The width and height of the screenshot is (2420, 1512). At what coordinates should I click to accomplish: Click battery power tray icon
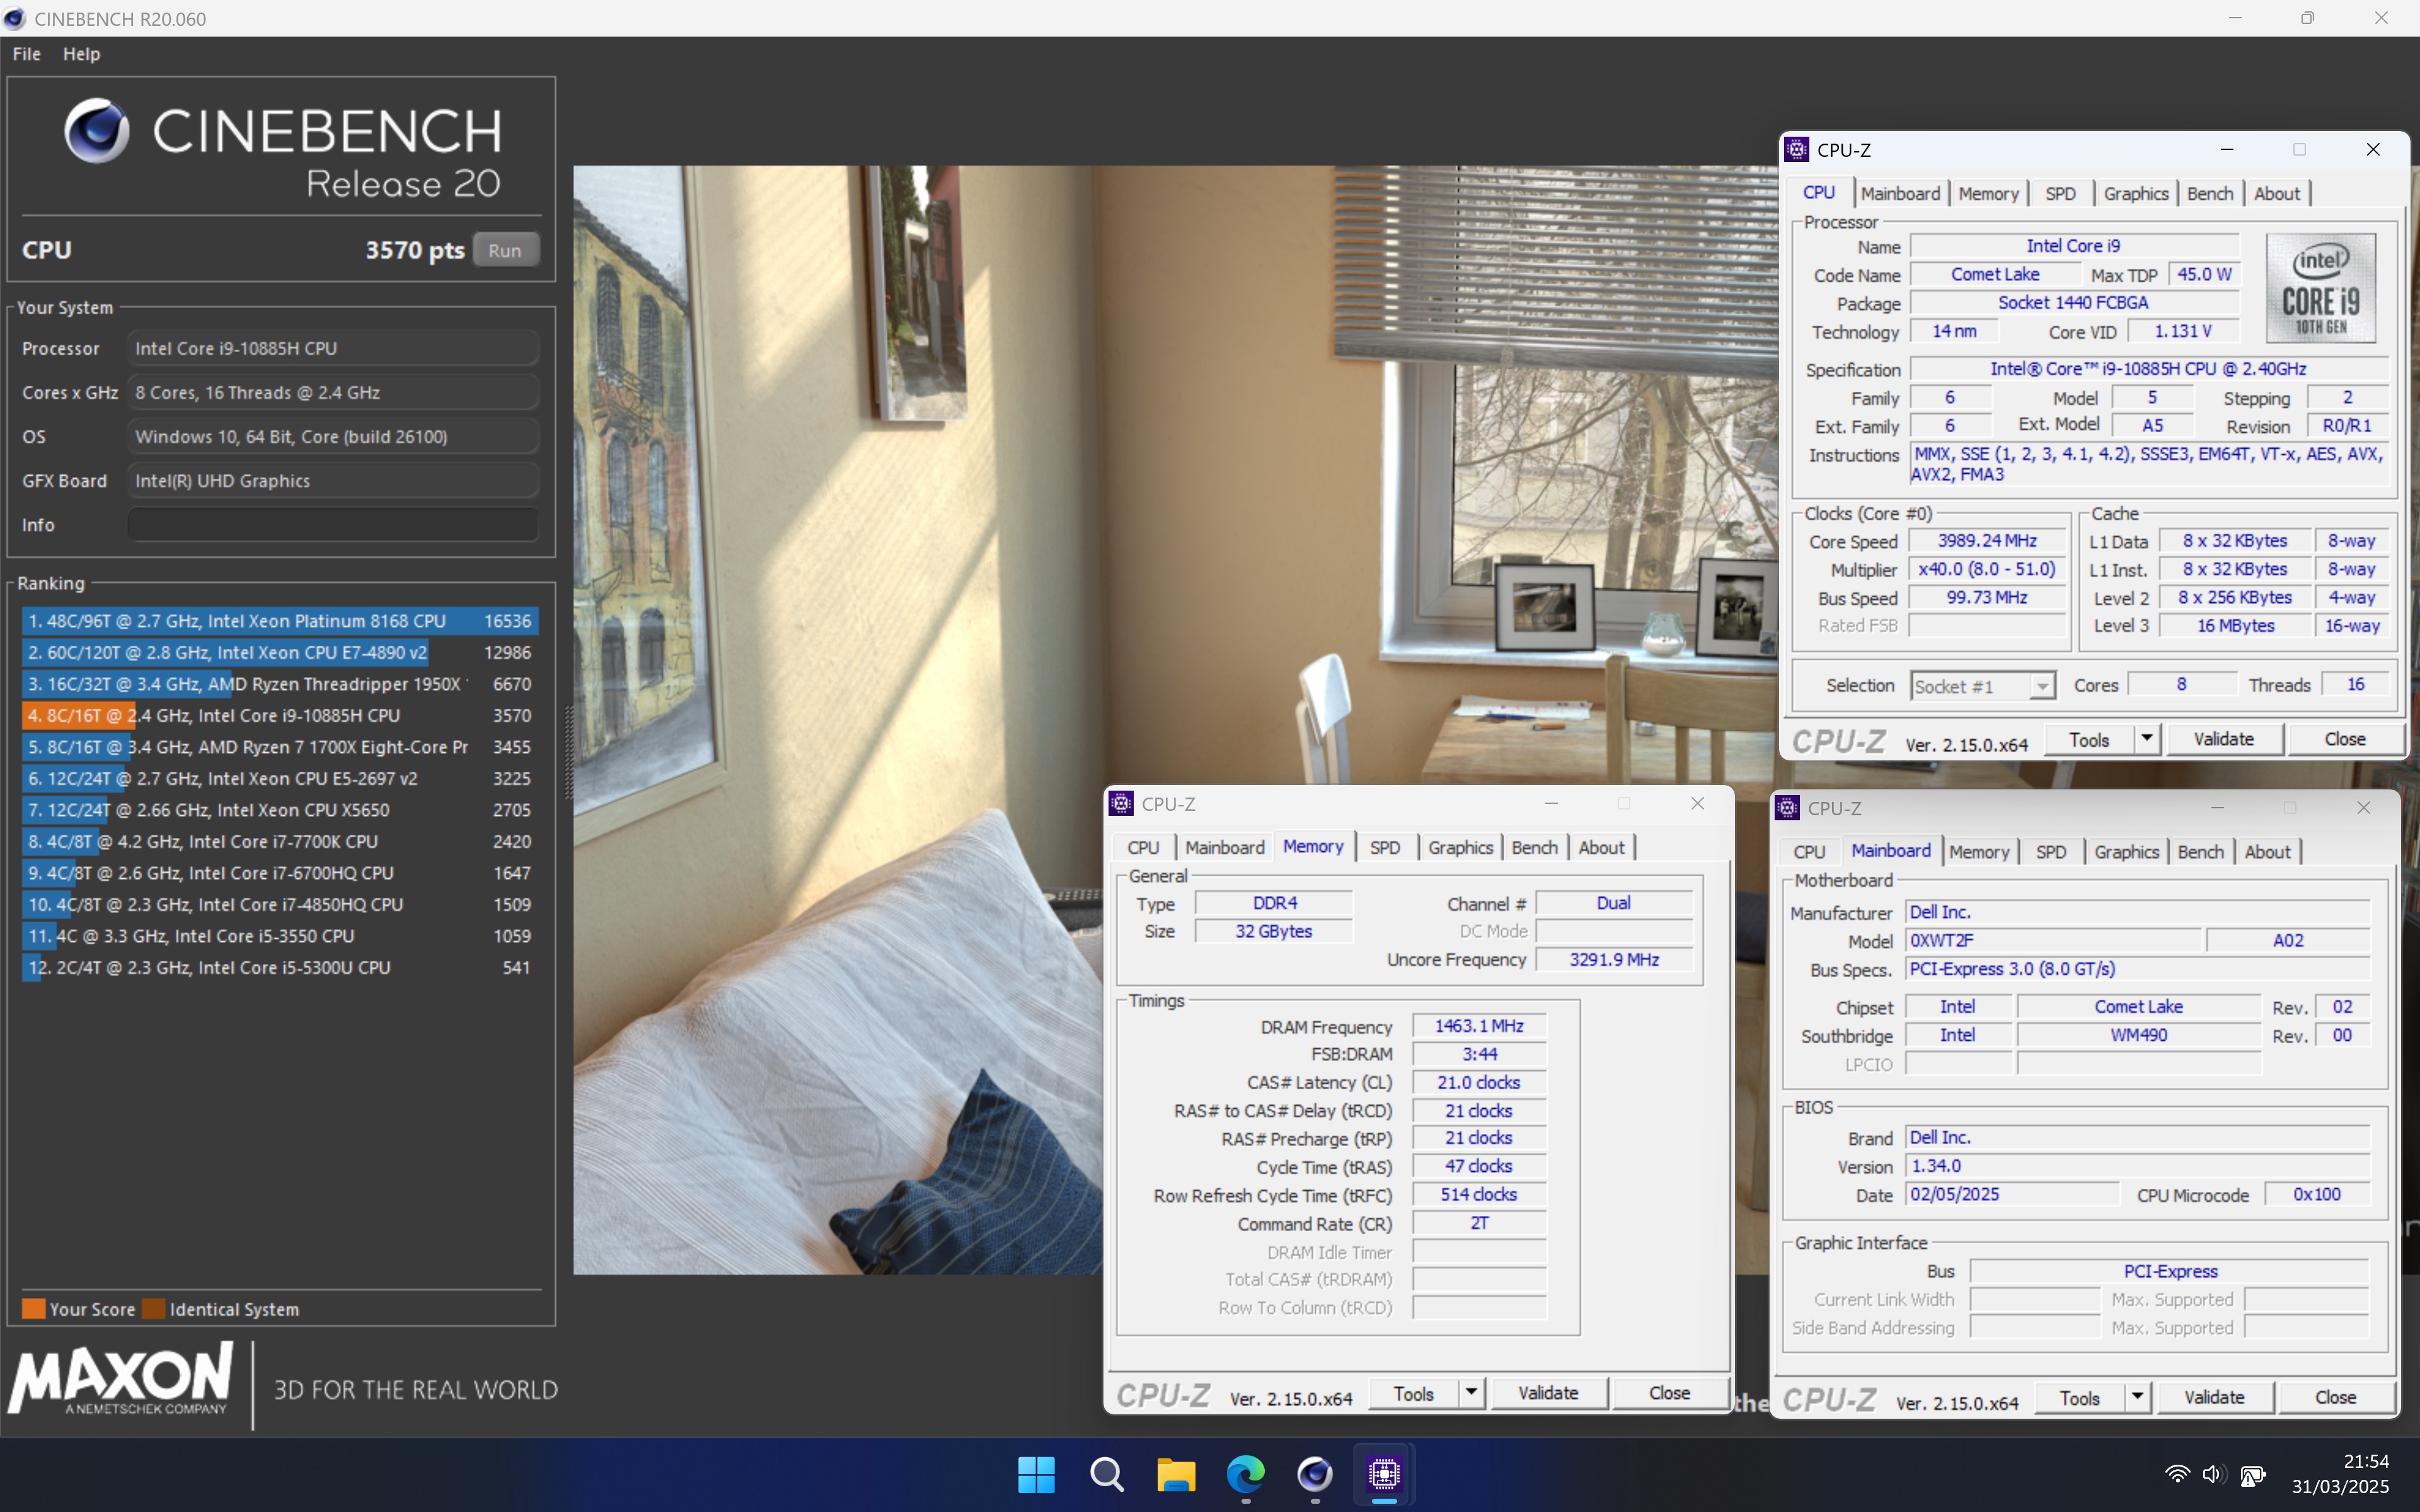(2253, 1474)
